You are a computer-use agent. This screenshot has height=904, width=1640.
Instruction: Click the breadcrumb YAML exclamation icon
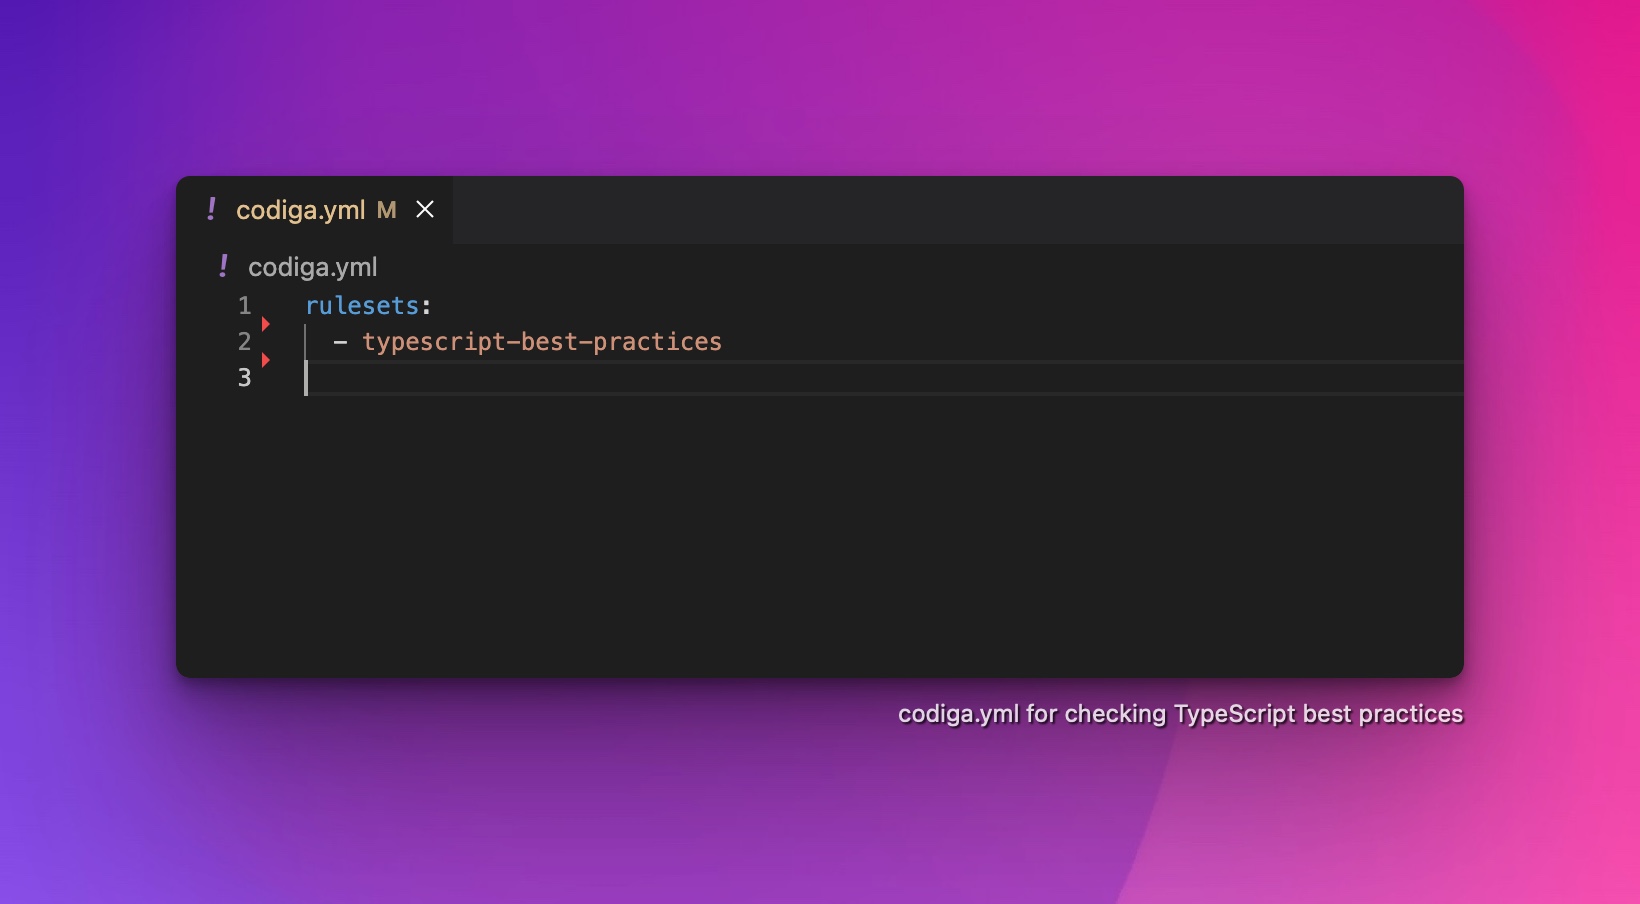pos(223,266)
